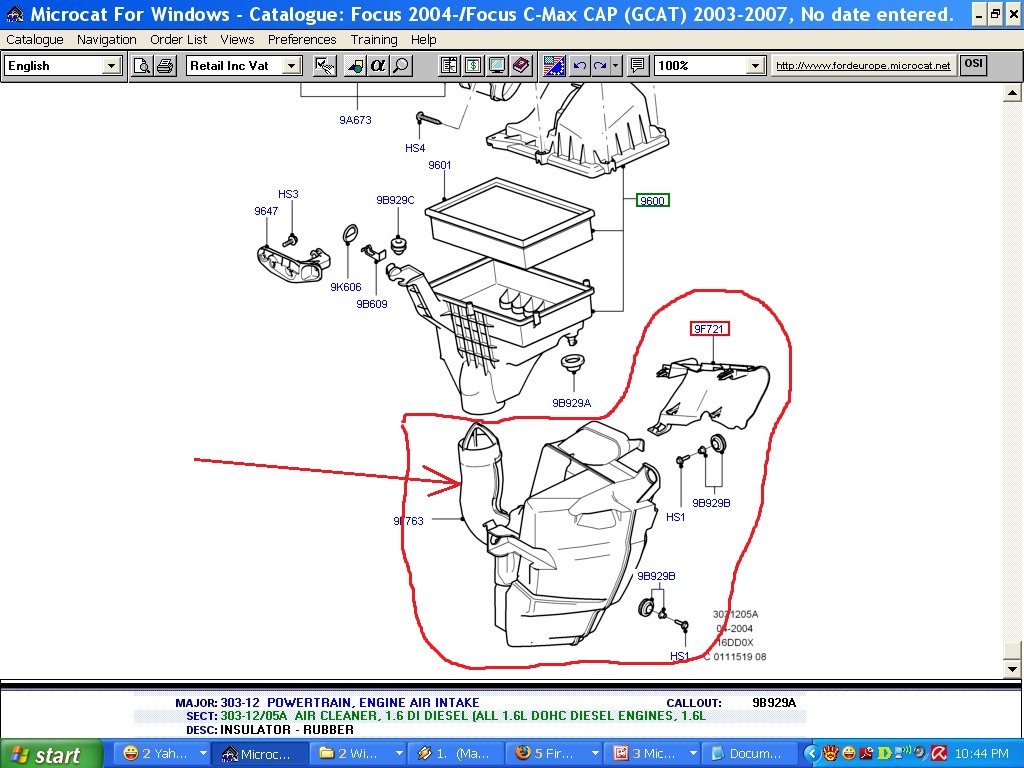Open the Order List menu
Viewport: 1024px width, 768px height.
pyautogui.click(x=179, y=40)
